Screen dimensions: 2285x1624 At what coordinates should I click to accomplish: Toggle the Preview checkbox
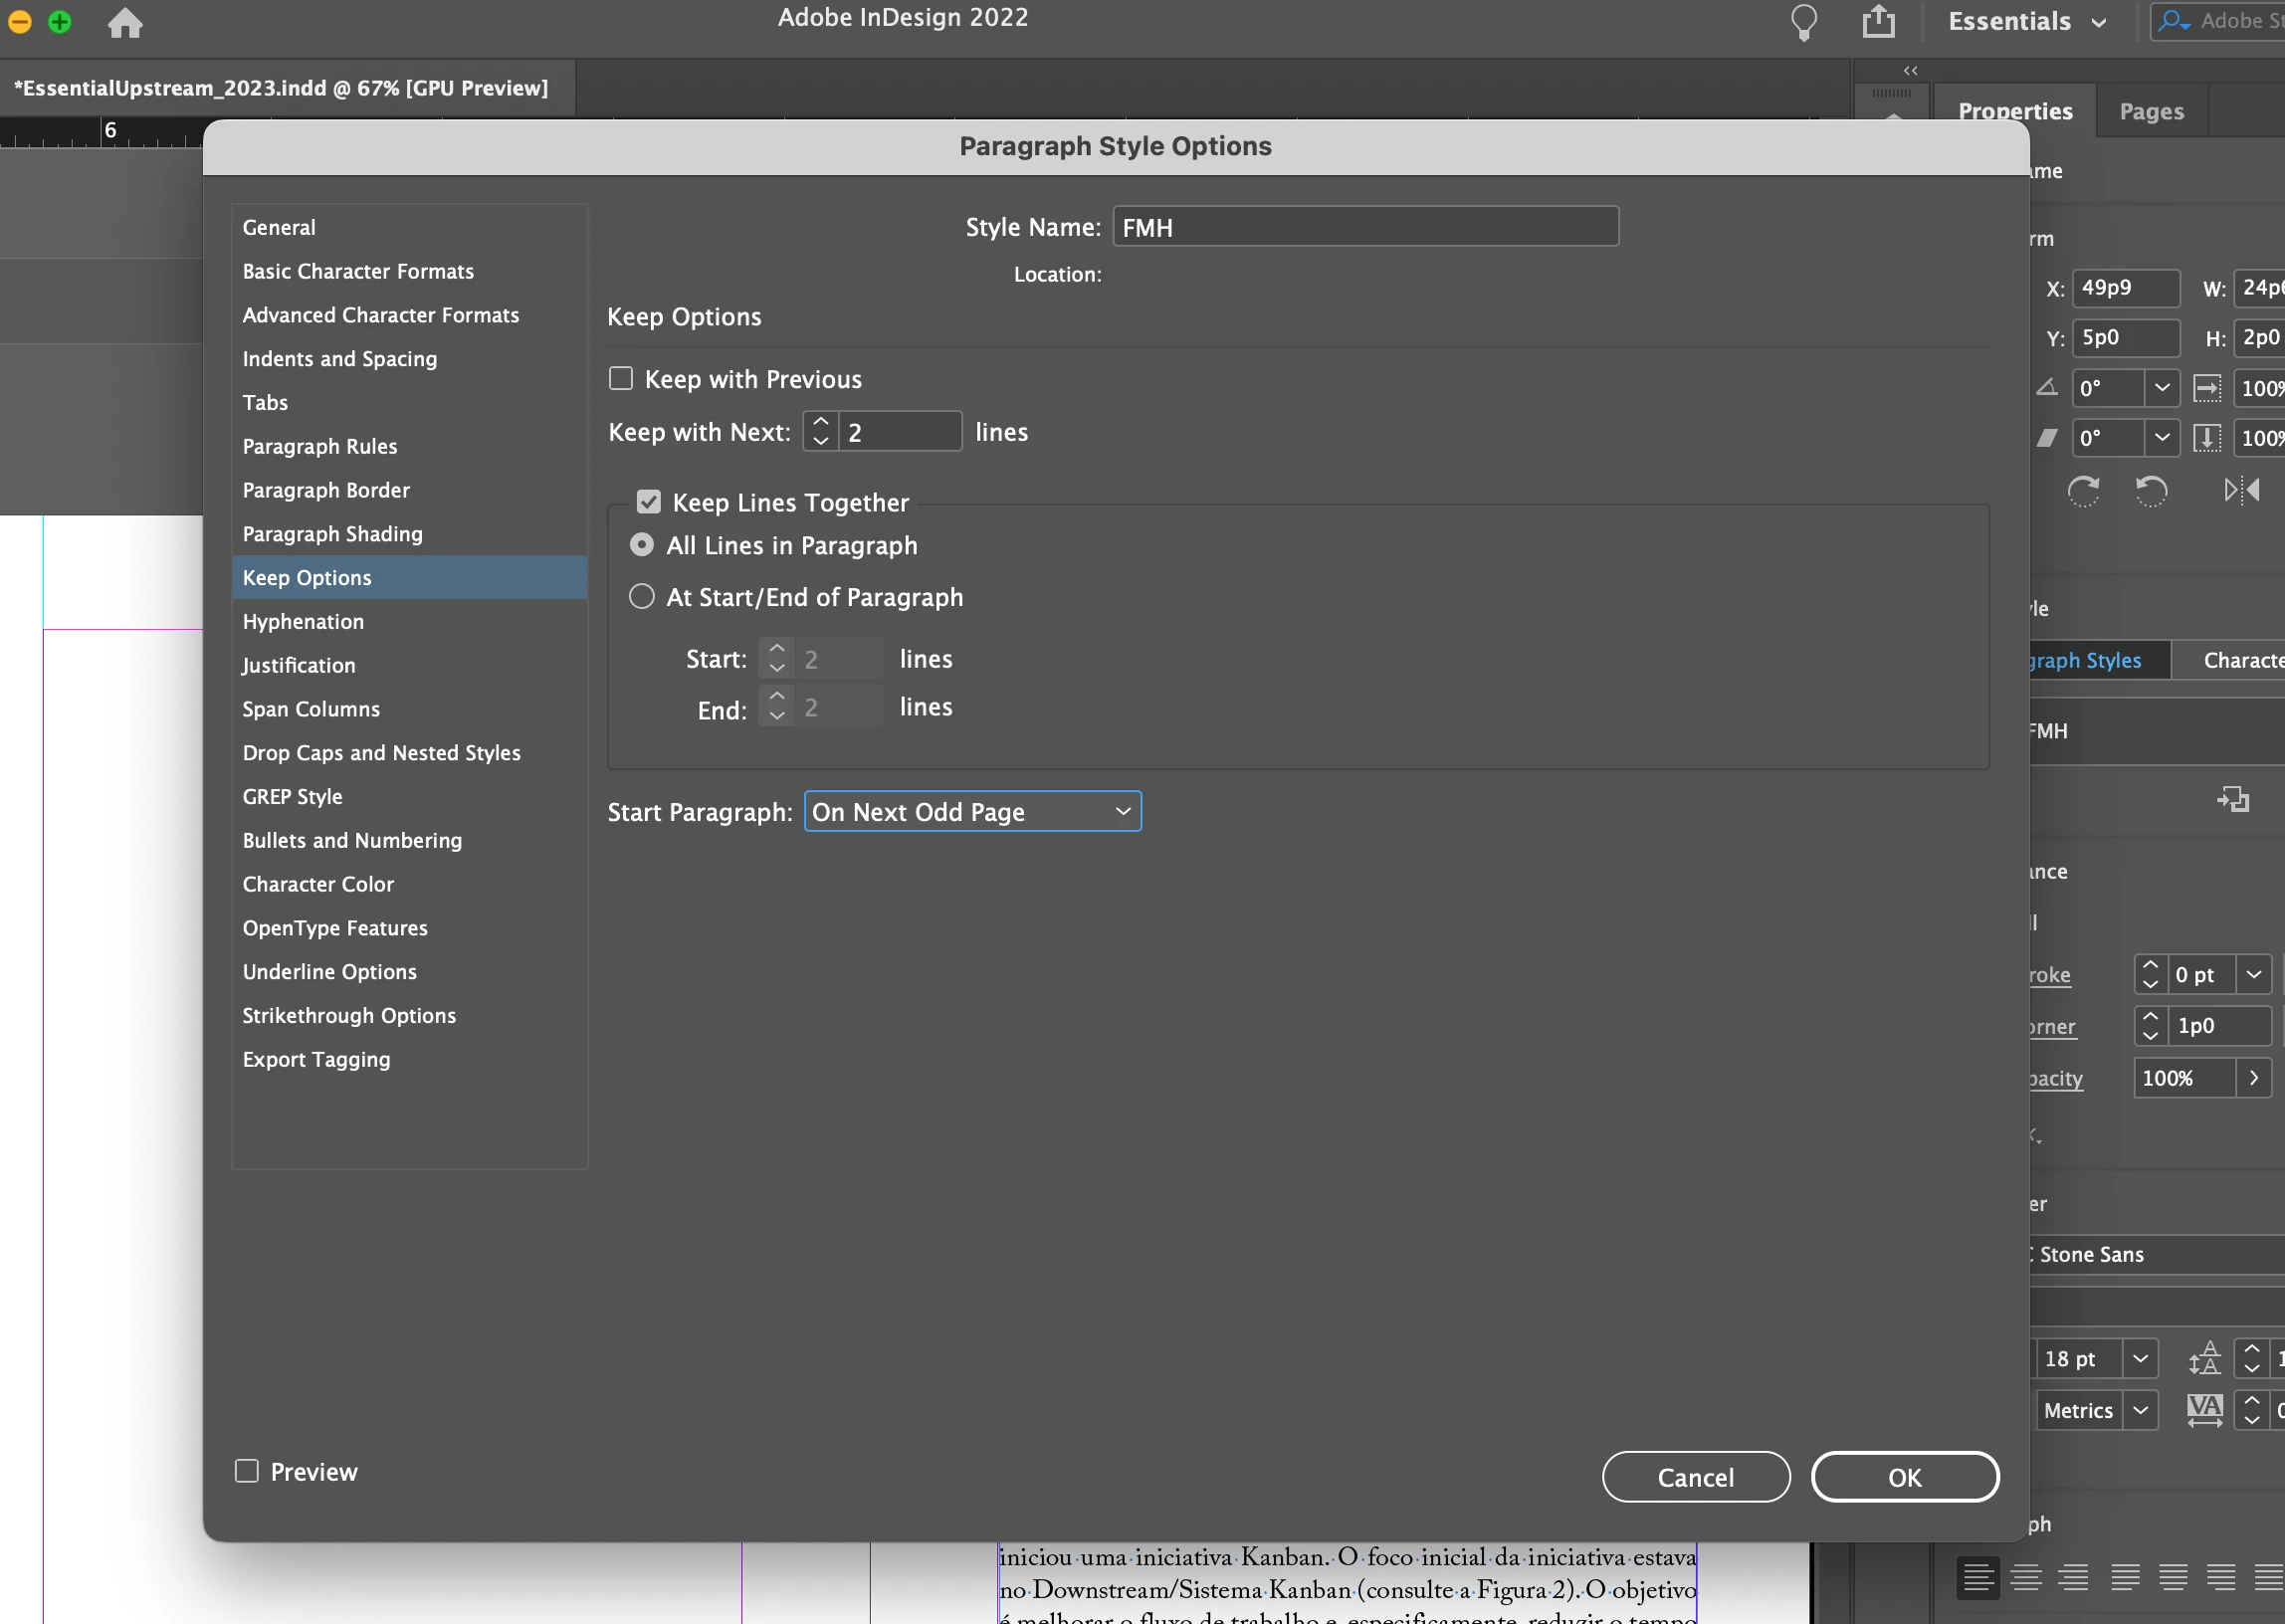[x=247, y=1470]
